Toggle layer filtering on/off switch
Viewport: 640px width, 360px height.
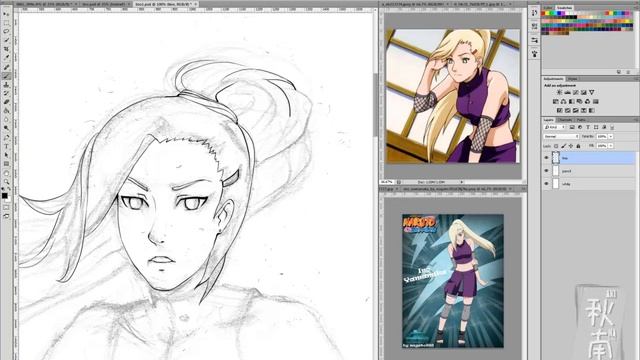[x=612, y=127]
